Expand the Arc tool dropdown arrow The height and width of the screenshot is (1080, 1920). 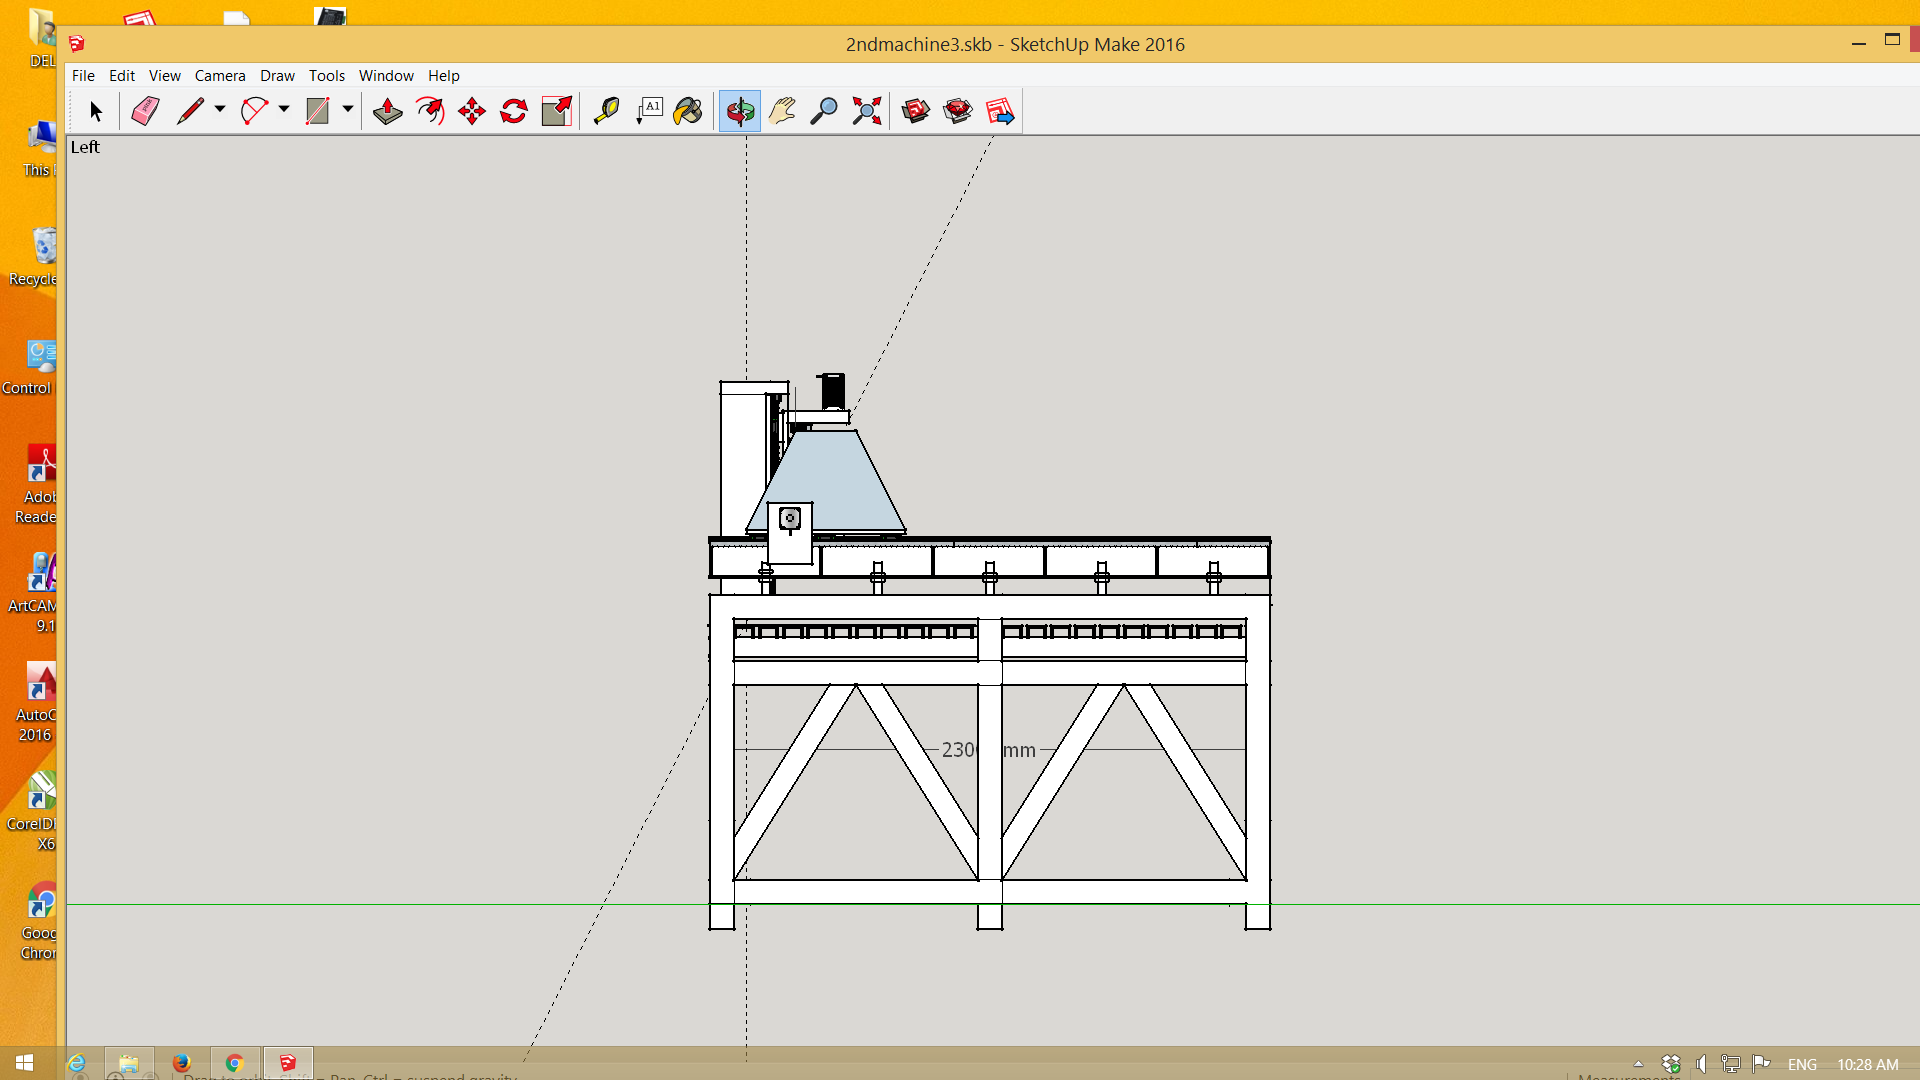284,109
